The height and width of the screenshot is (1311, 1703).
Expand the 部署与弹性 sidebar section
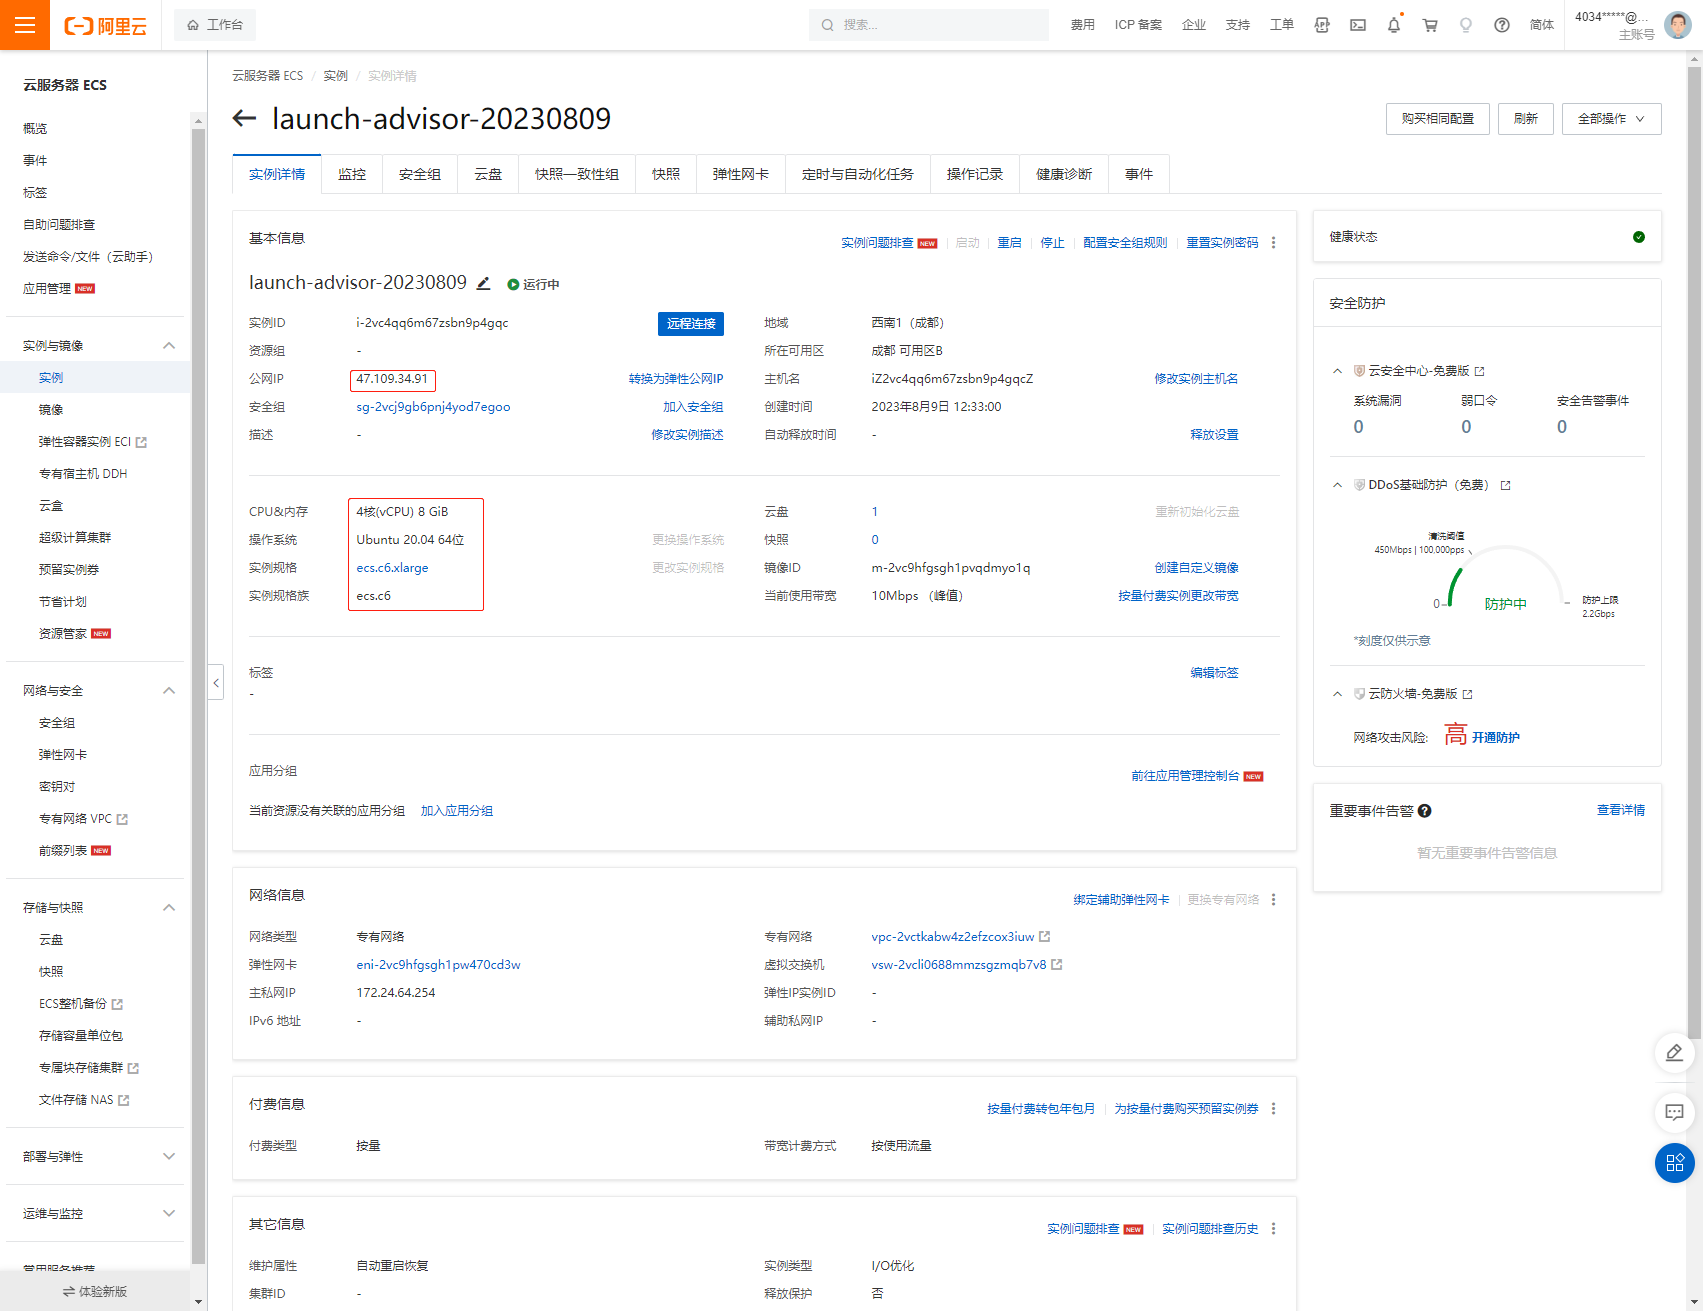pos(169,1157)
